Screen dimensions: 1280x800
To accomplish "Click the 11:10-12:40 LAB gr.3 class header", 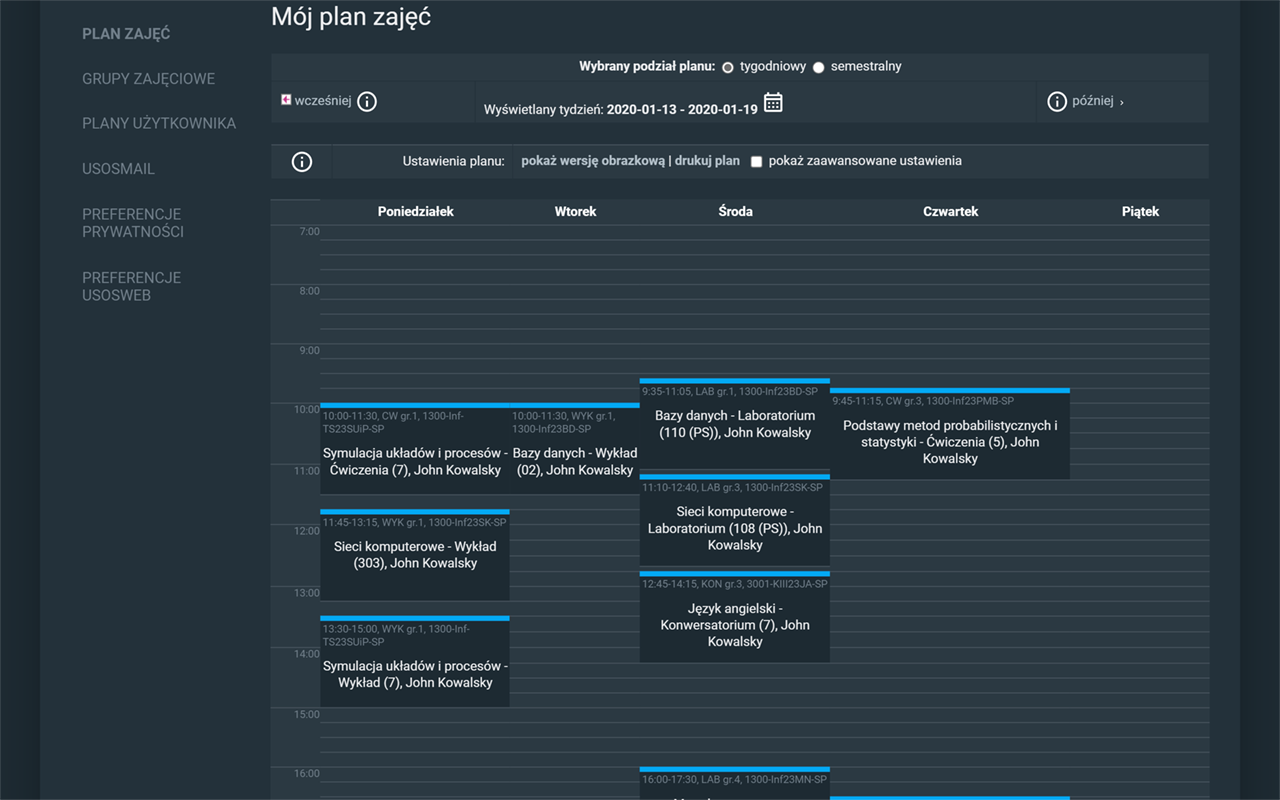I will [x=733, y=488].
